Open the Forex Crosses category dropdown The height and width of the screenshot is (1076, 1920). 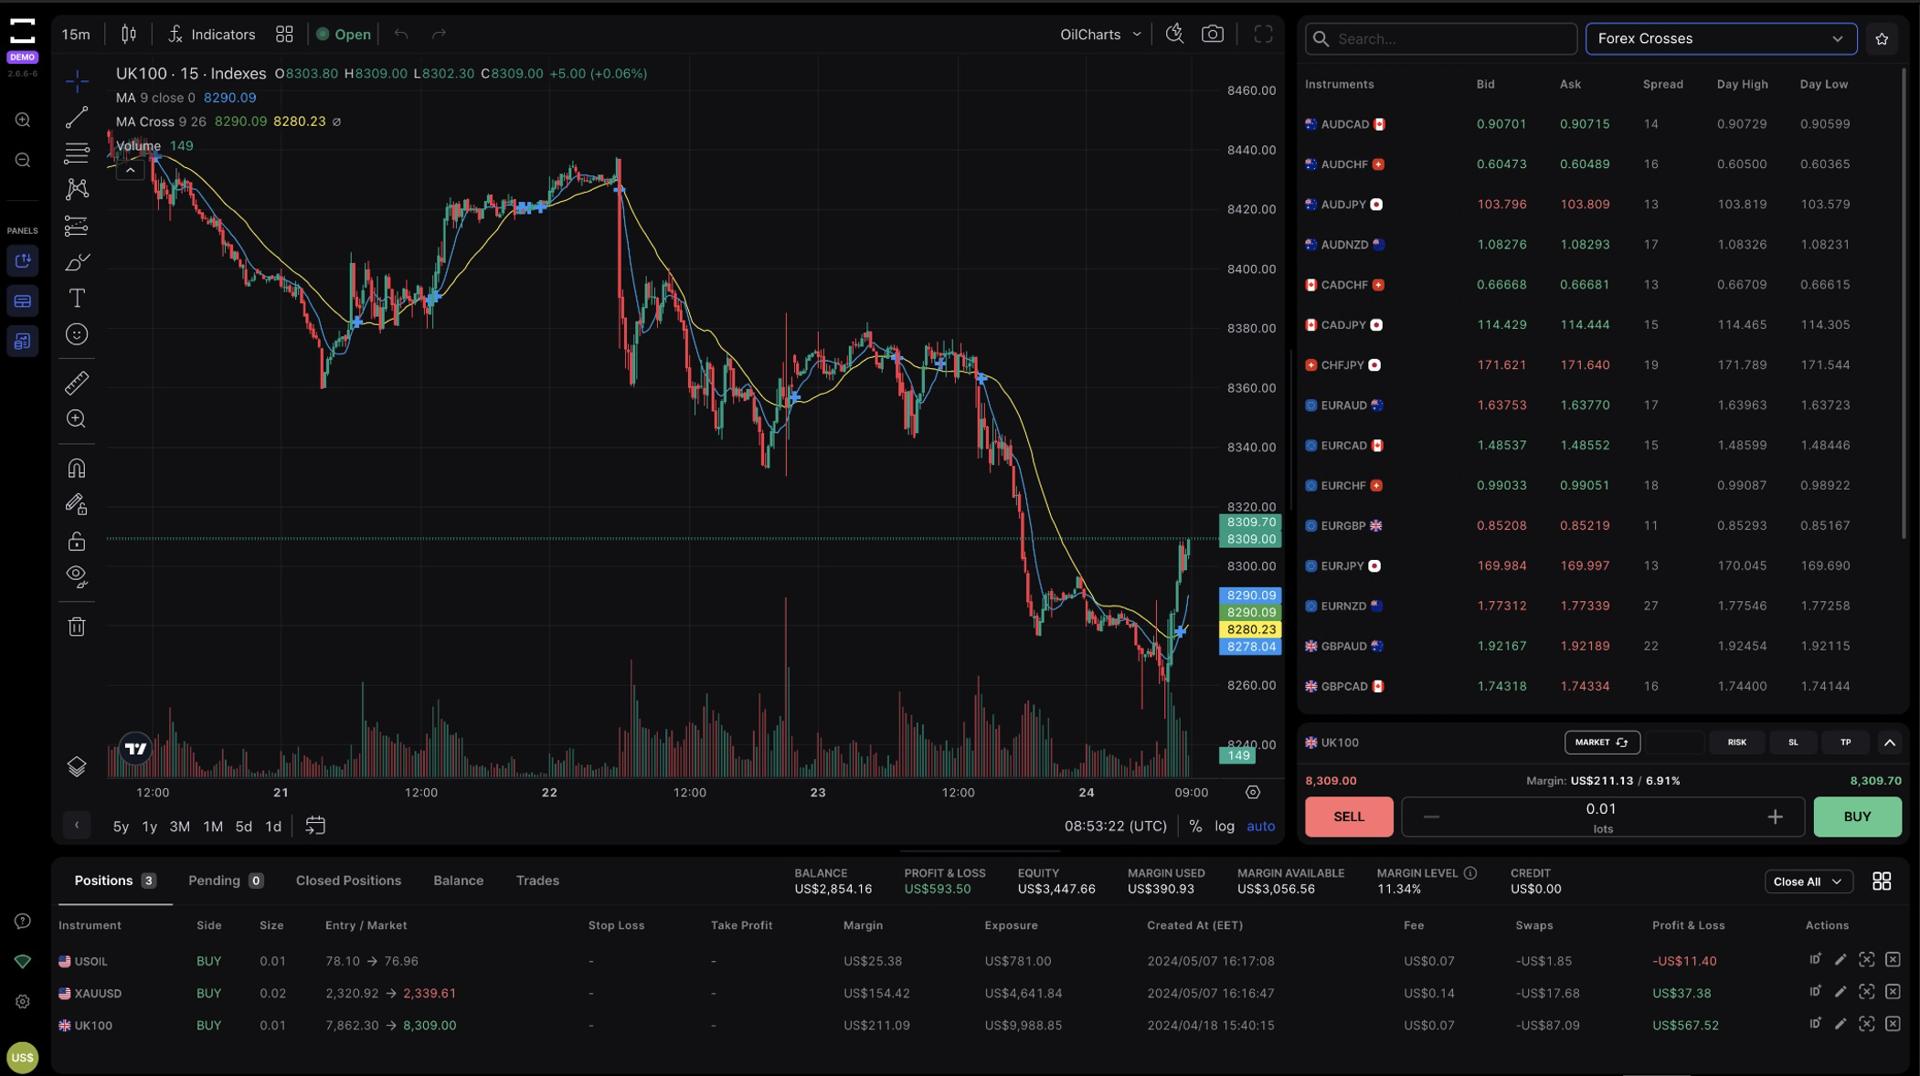click(x=1720, y=39)
